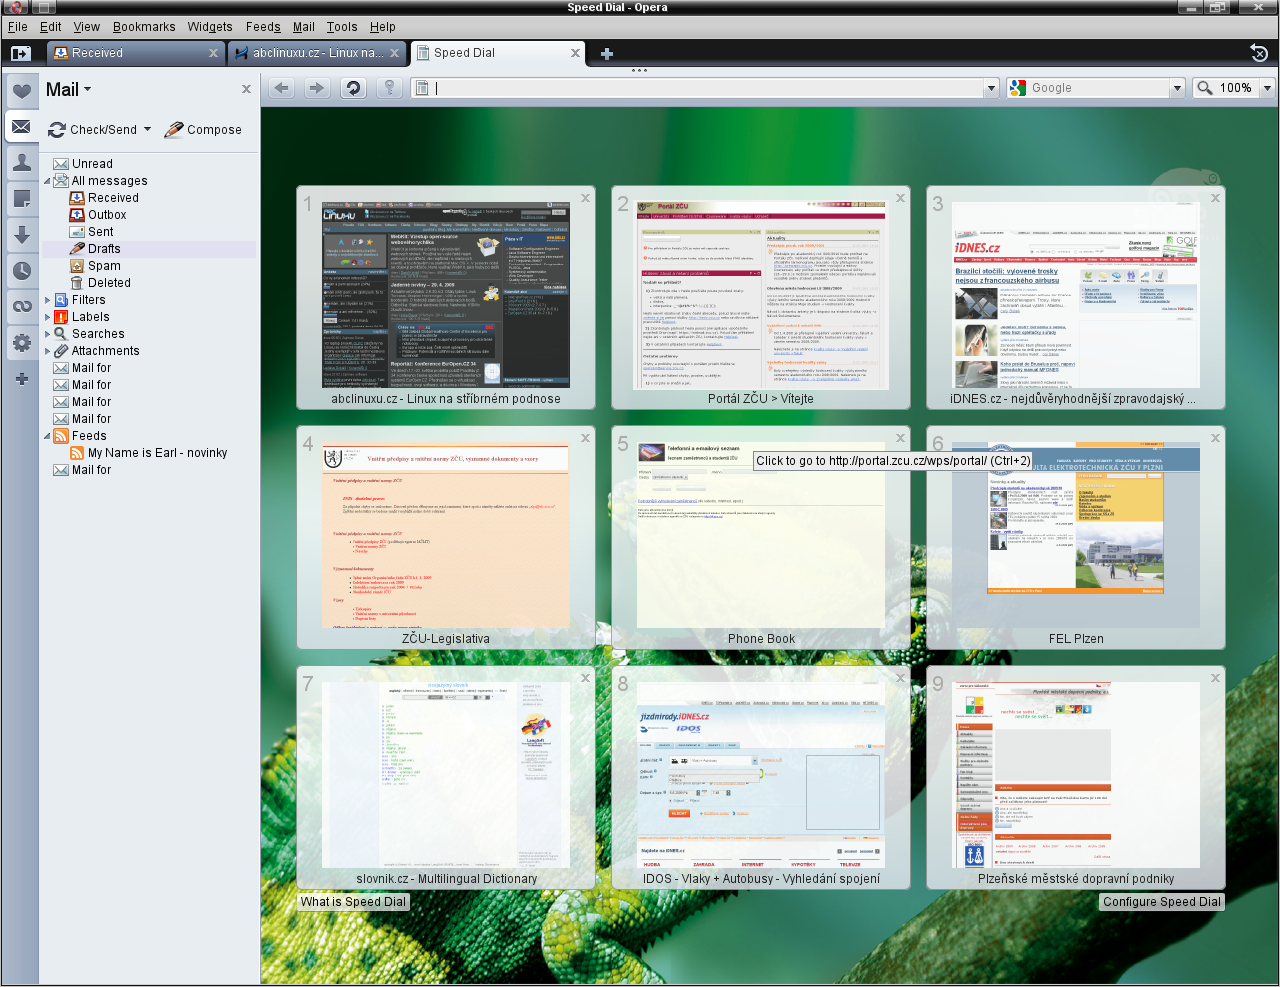Select the Spam folder
Screen dimensions: 1280x987
coord(104,266)
